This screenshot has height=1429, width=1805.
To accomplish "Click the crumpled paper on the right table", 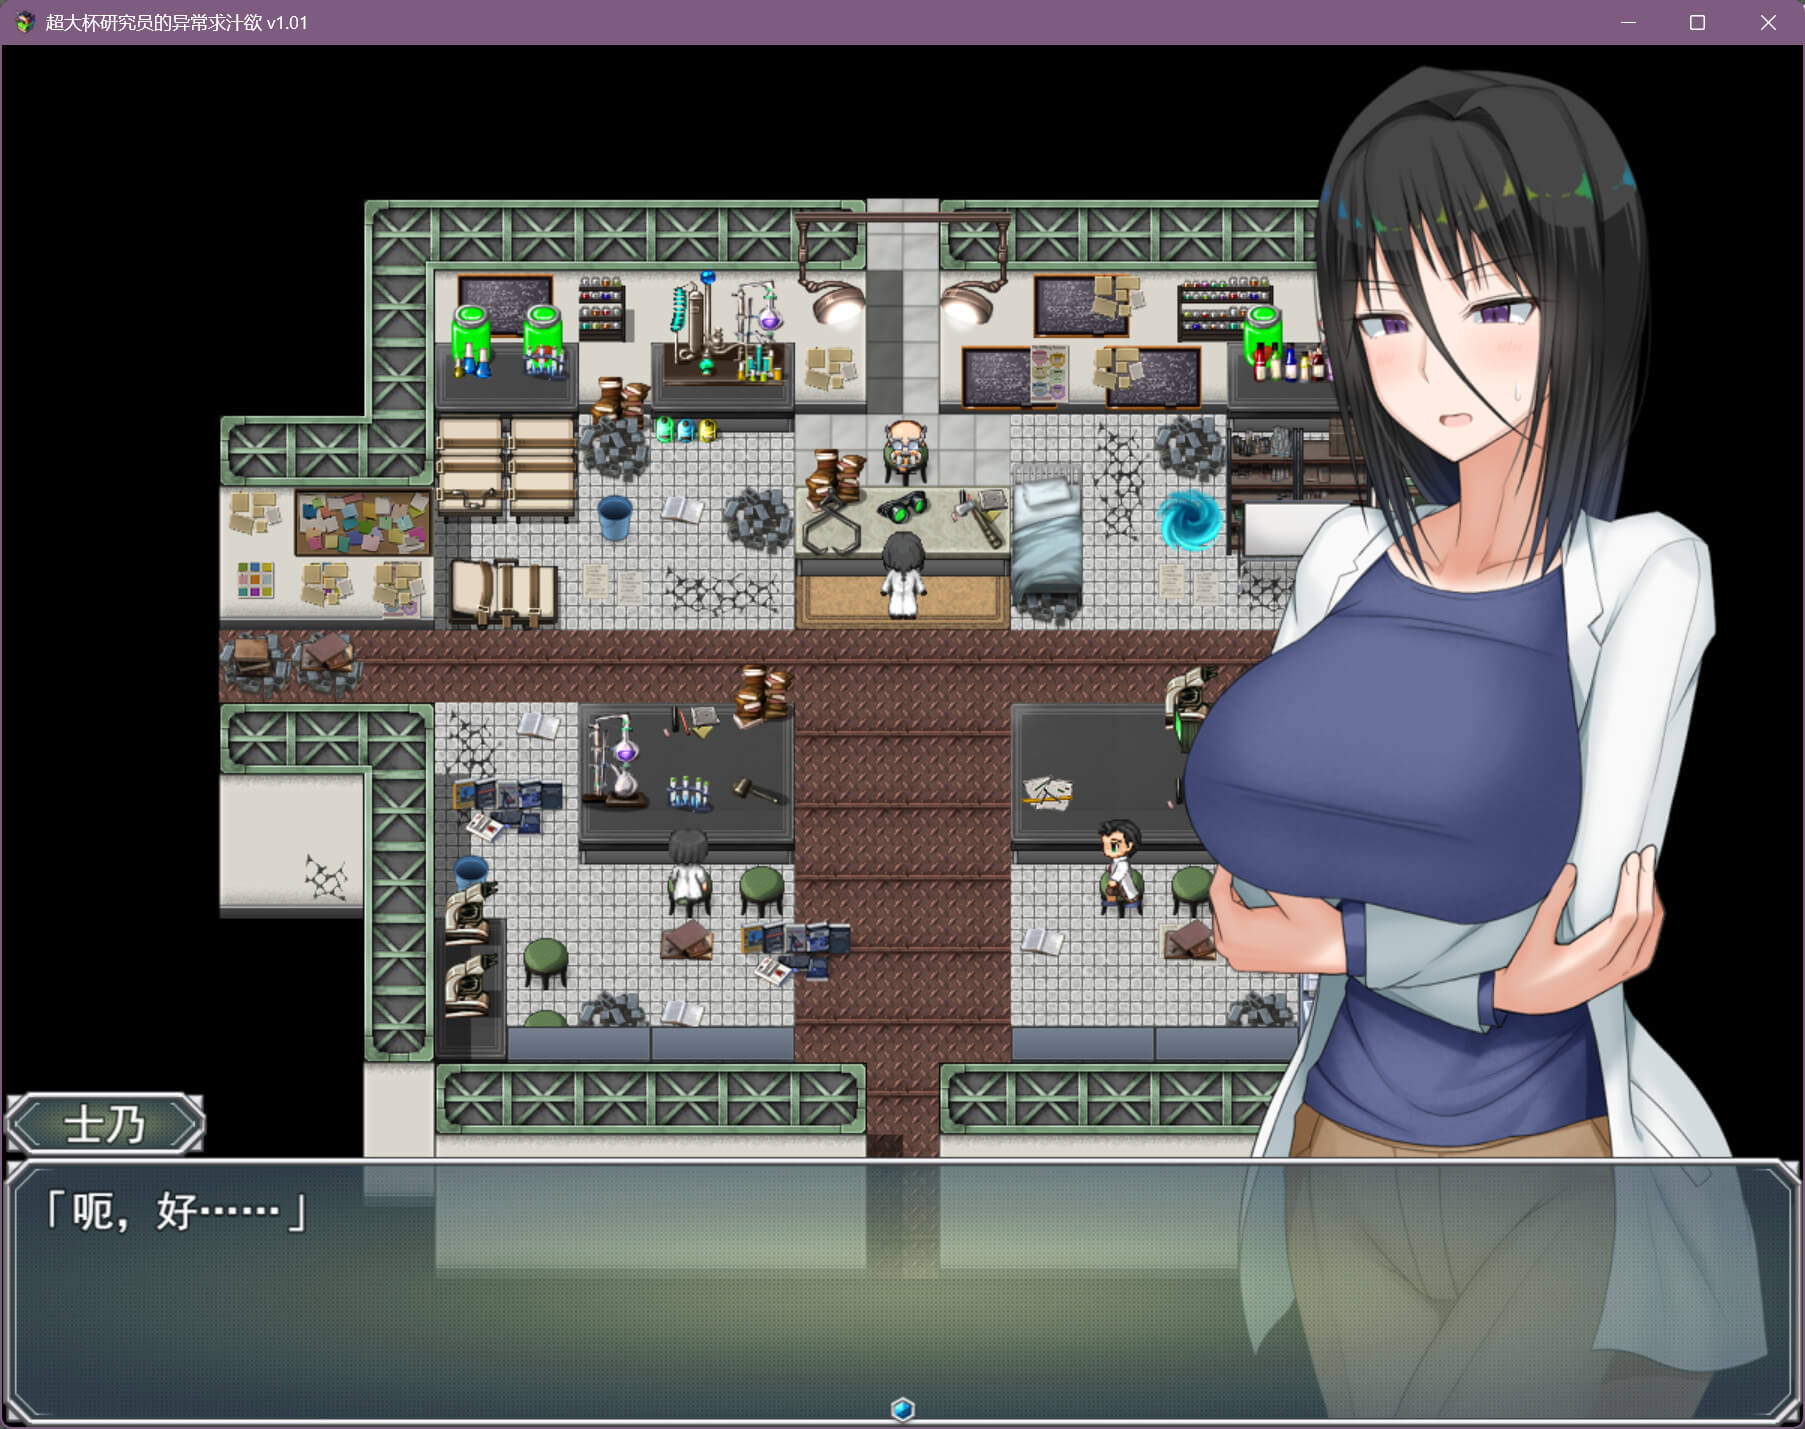I will click(1047, 793).
